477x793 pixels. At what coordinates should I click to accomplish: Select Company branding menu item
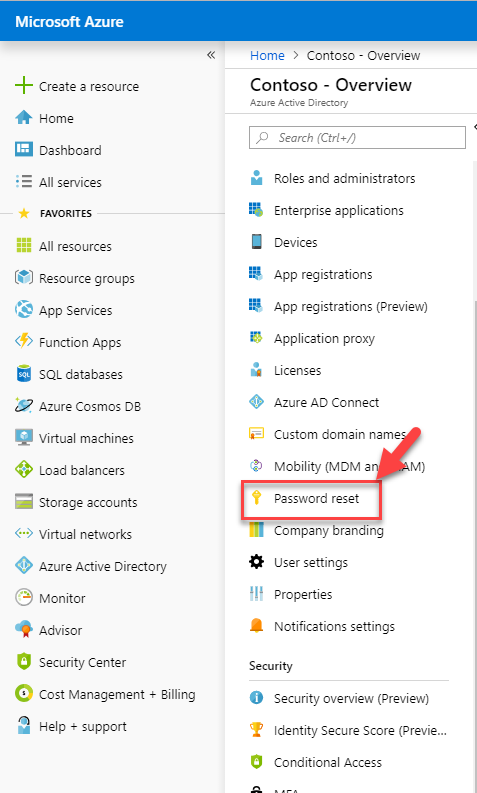[329, 531]
